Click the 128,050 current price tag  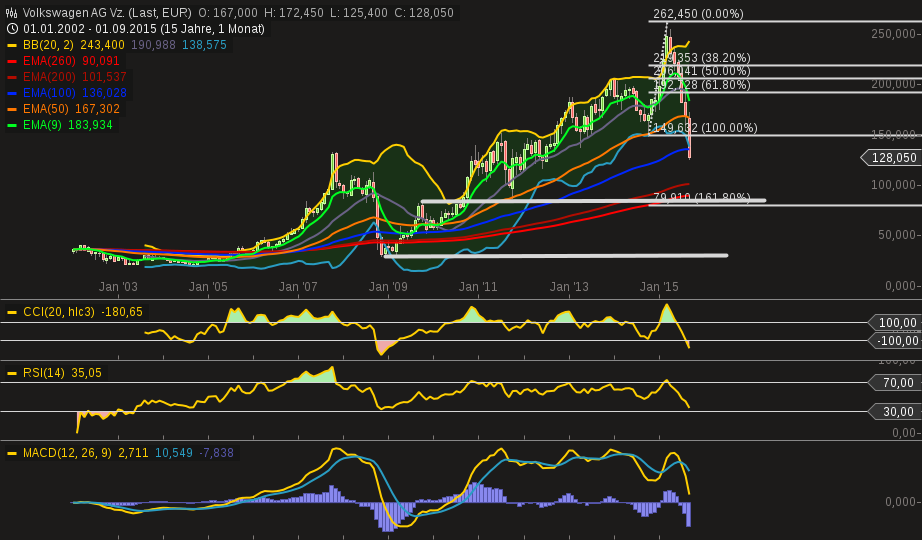click(890, 158)
